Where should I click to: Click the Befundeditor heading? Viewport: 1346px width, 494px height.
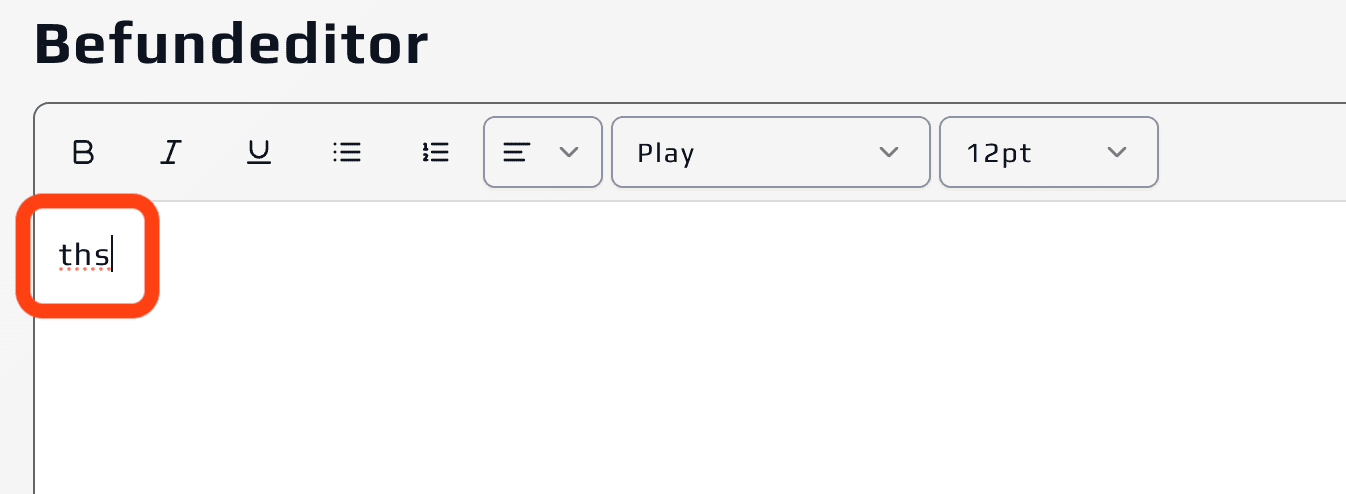click(231, 44)
